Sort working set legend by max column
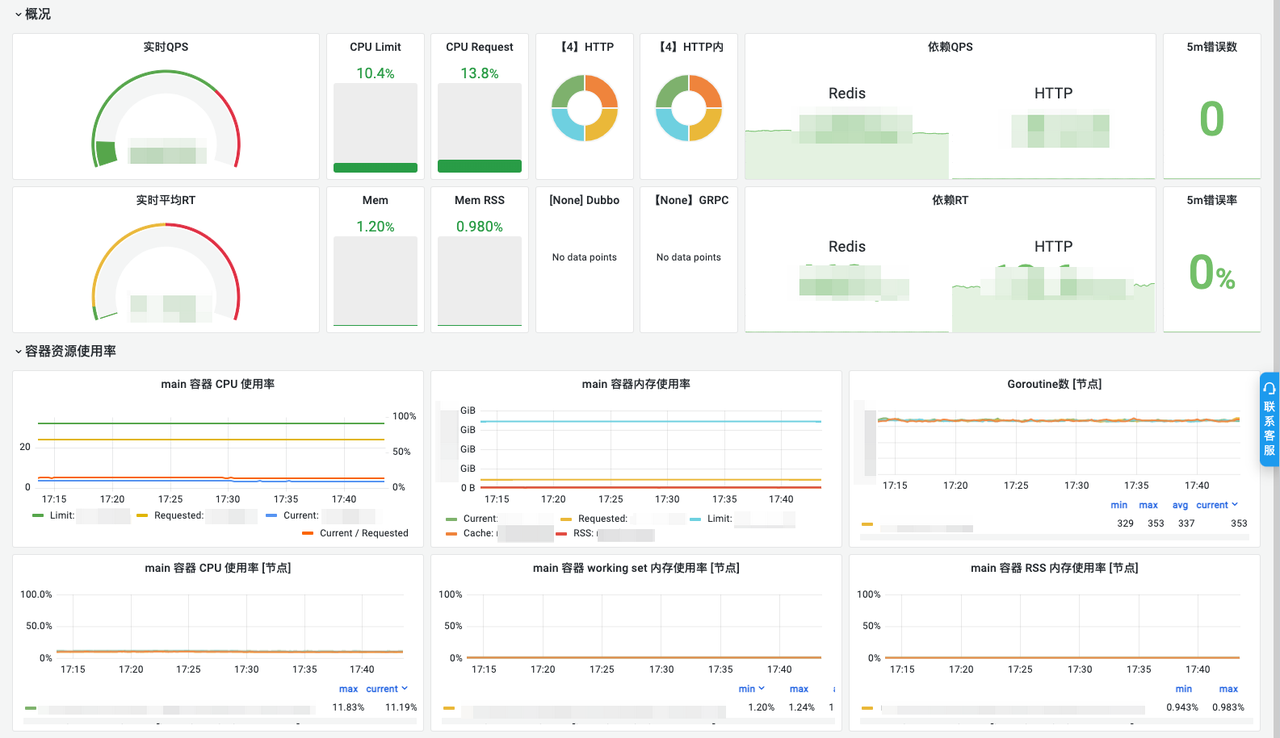This screenshot has width=1280, height=738. point(799,689)
